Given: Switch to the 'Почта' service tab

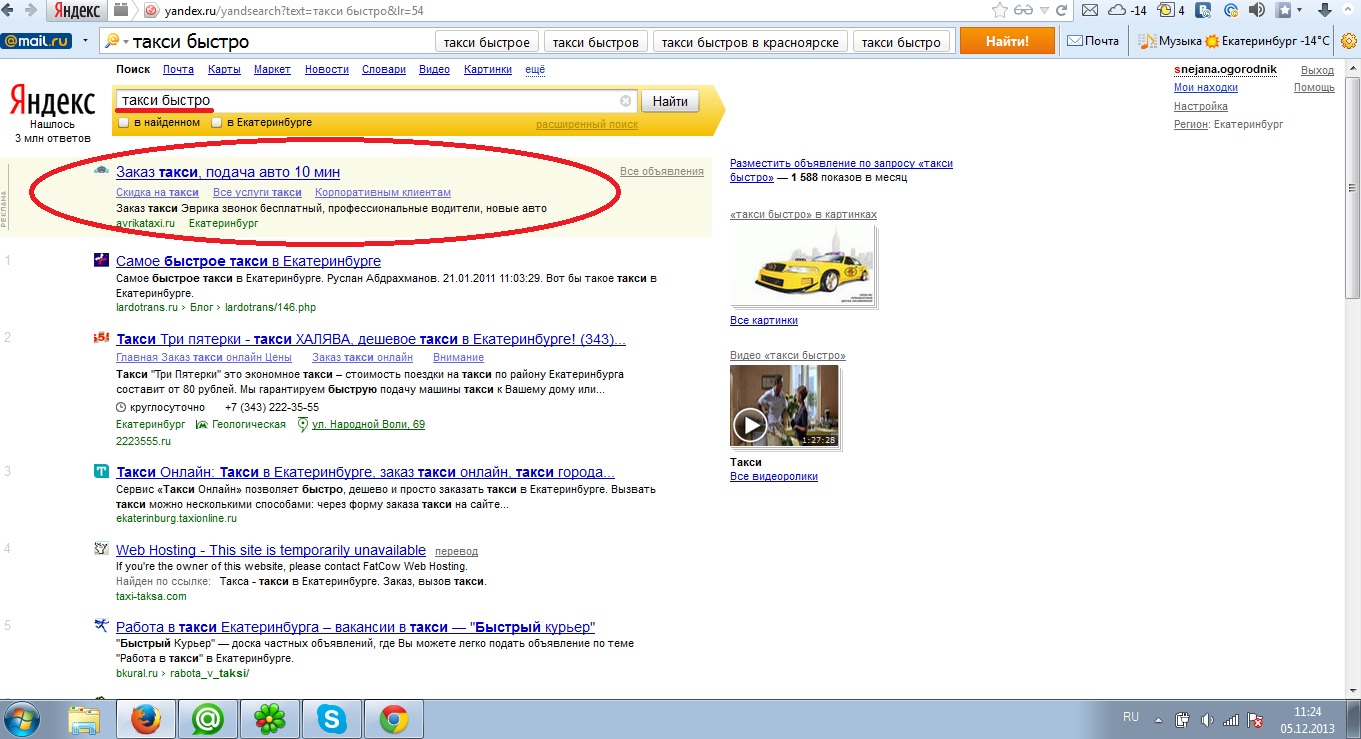Looking at the screenshot, I should [178, 70].
